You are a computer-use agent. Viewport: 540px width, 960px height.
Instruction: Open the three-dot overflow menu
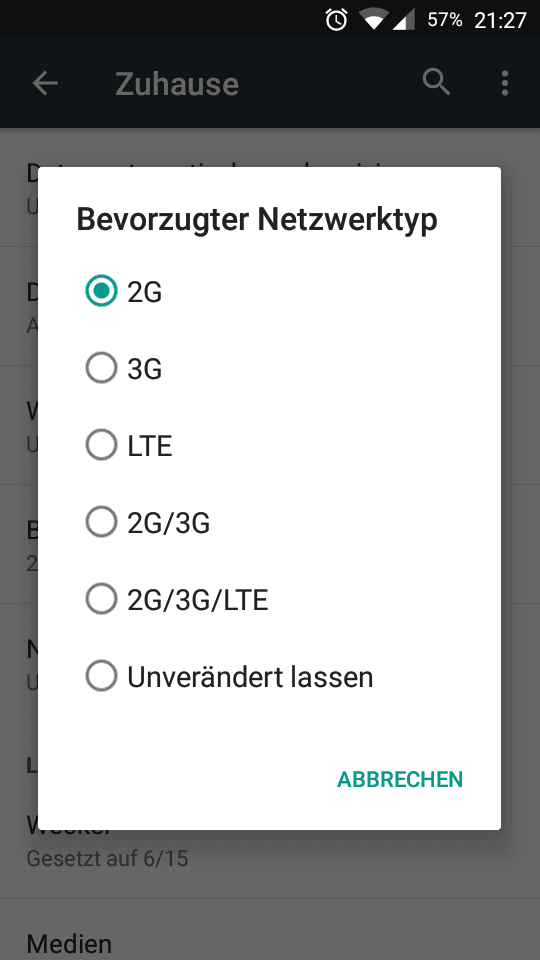504,83
